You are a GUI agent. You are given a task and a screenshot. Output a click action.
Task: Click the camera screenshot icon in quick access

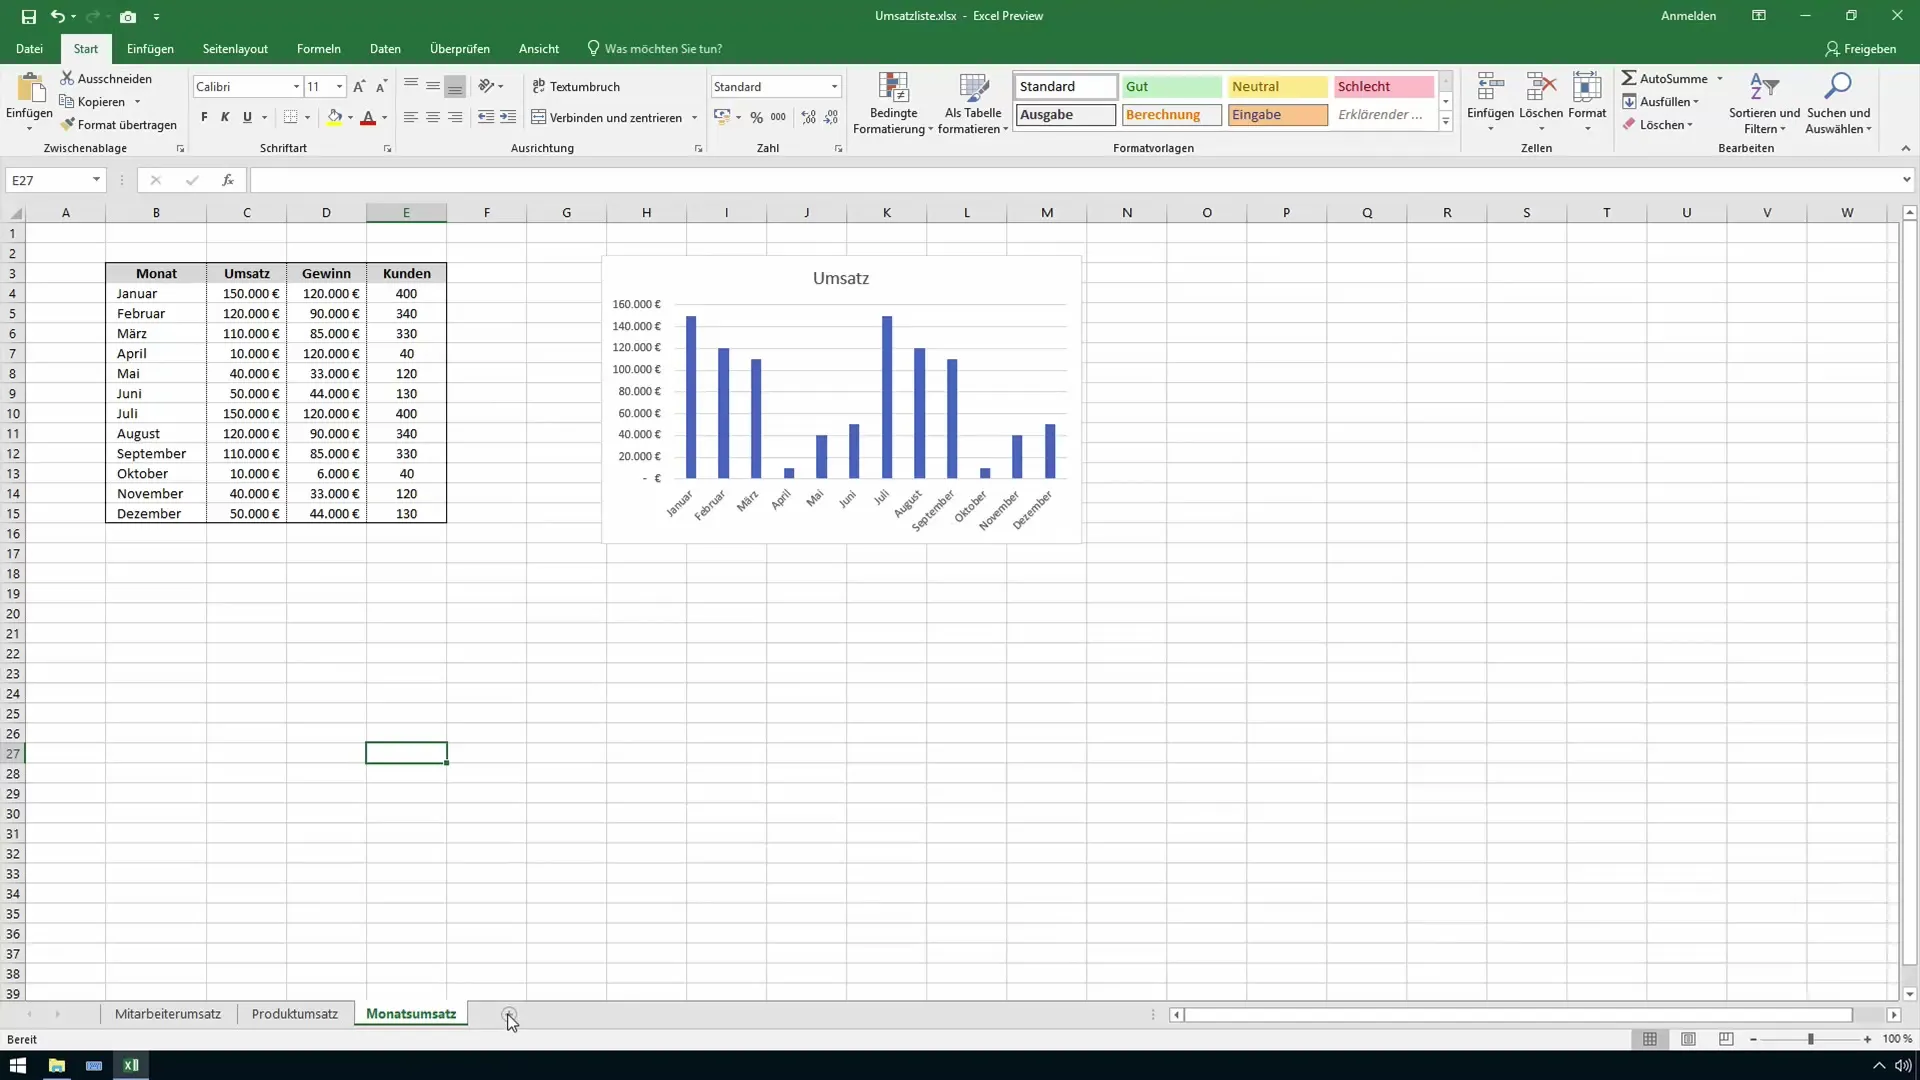tap(128, 16)
